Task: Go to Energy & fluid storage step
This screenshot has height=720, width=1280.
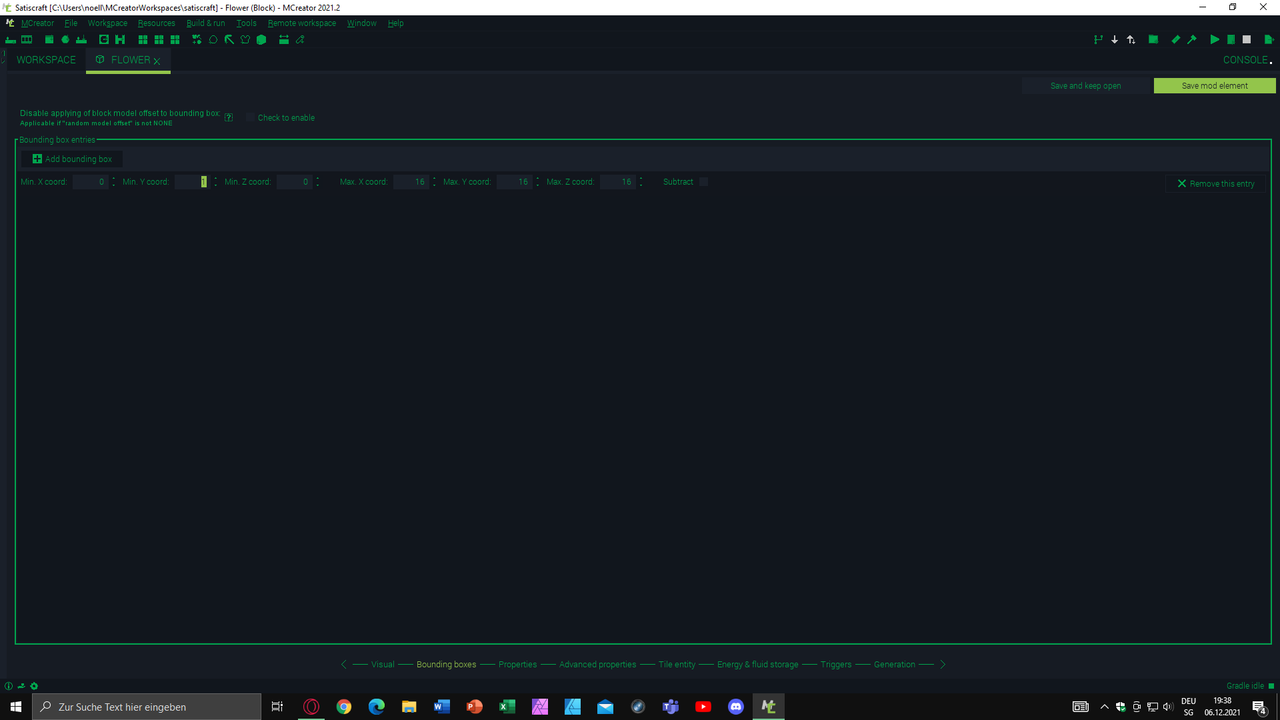Action: tap(758, 664)
